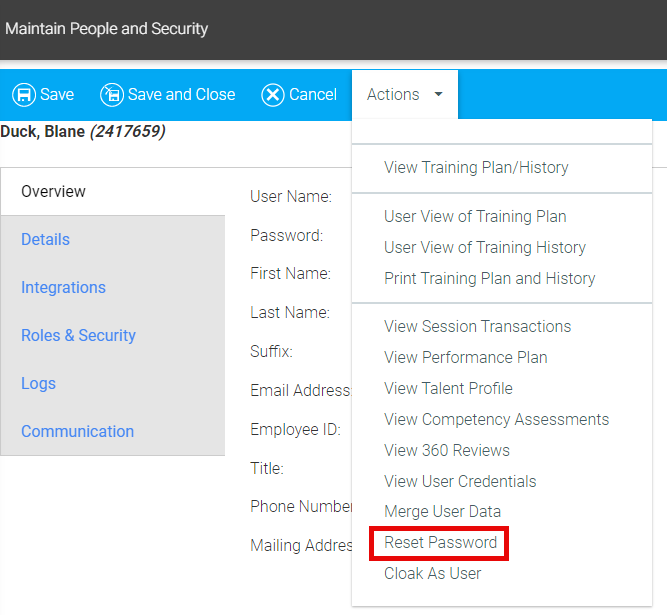Open View User Credentials
667x615 pixels.
click(x=460, y=481)
